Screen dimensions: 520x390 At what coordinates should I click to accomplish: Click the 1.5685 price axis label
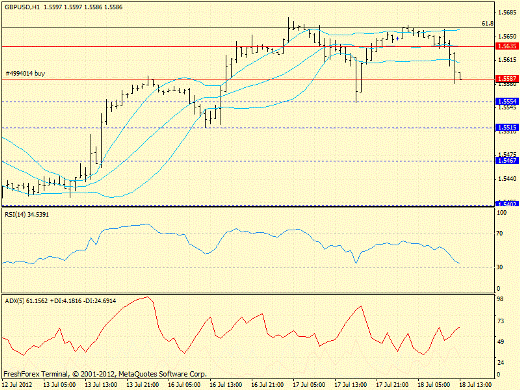coord(507,13)
